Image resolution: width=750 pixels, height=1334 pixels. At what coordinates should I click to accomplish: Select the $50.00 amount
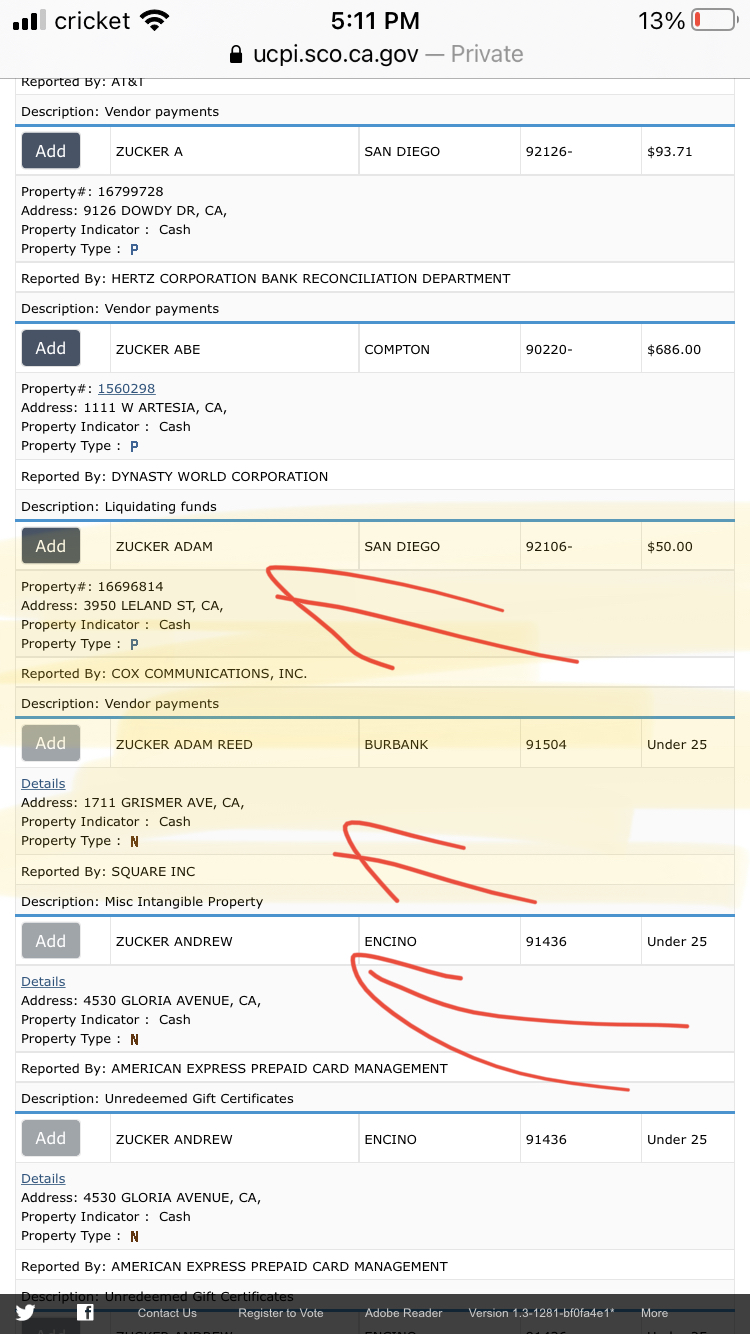pos(669,546)
